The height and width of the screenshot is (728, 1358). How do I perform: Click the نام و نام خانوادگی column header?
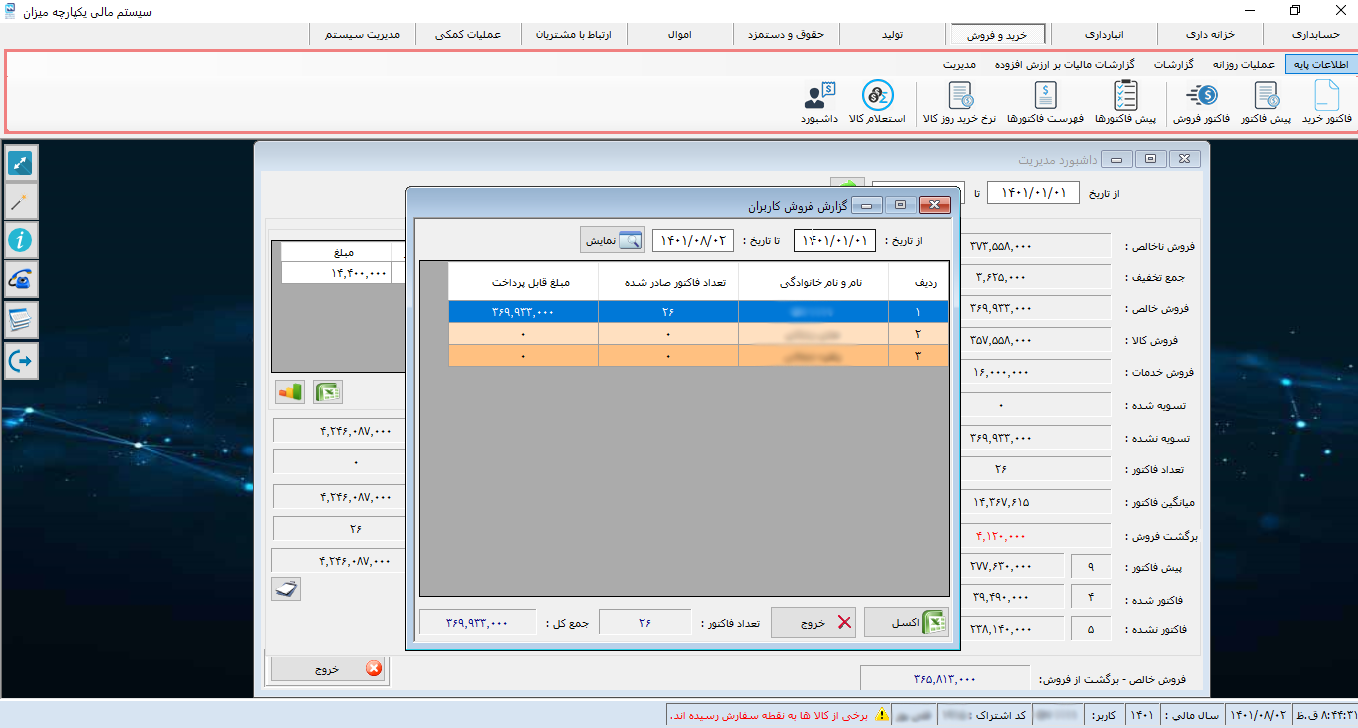click(x=813, y=282)
